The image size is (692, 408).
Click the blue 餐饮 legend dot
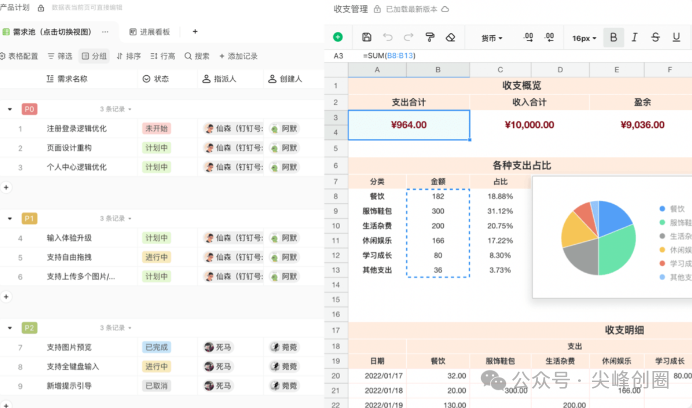pyautogui.click(x=662, y=209)
